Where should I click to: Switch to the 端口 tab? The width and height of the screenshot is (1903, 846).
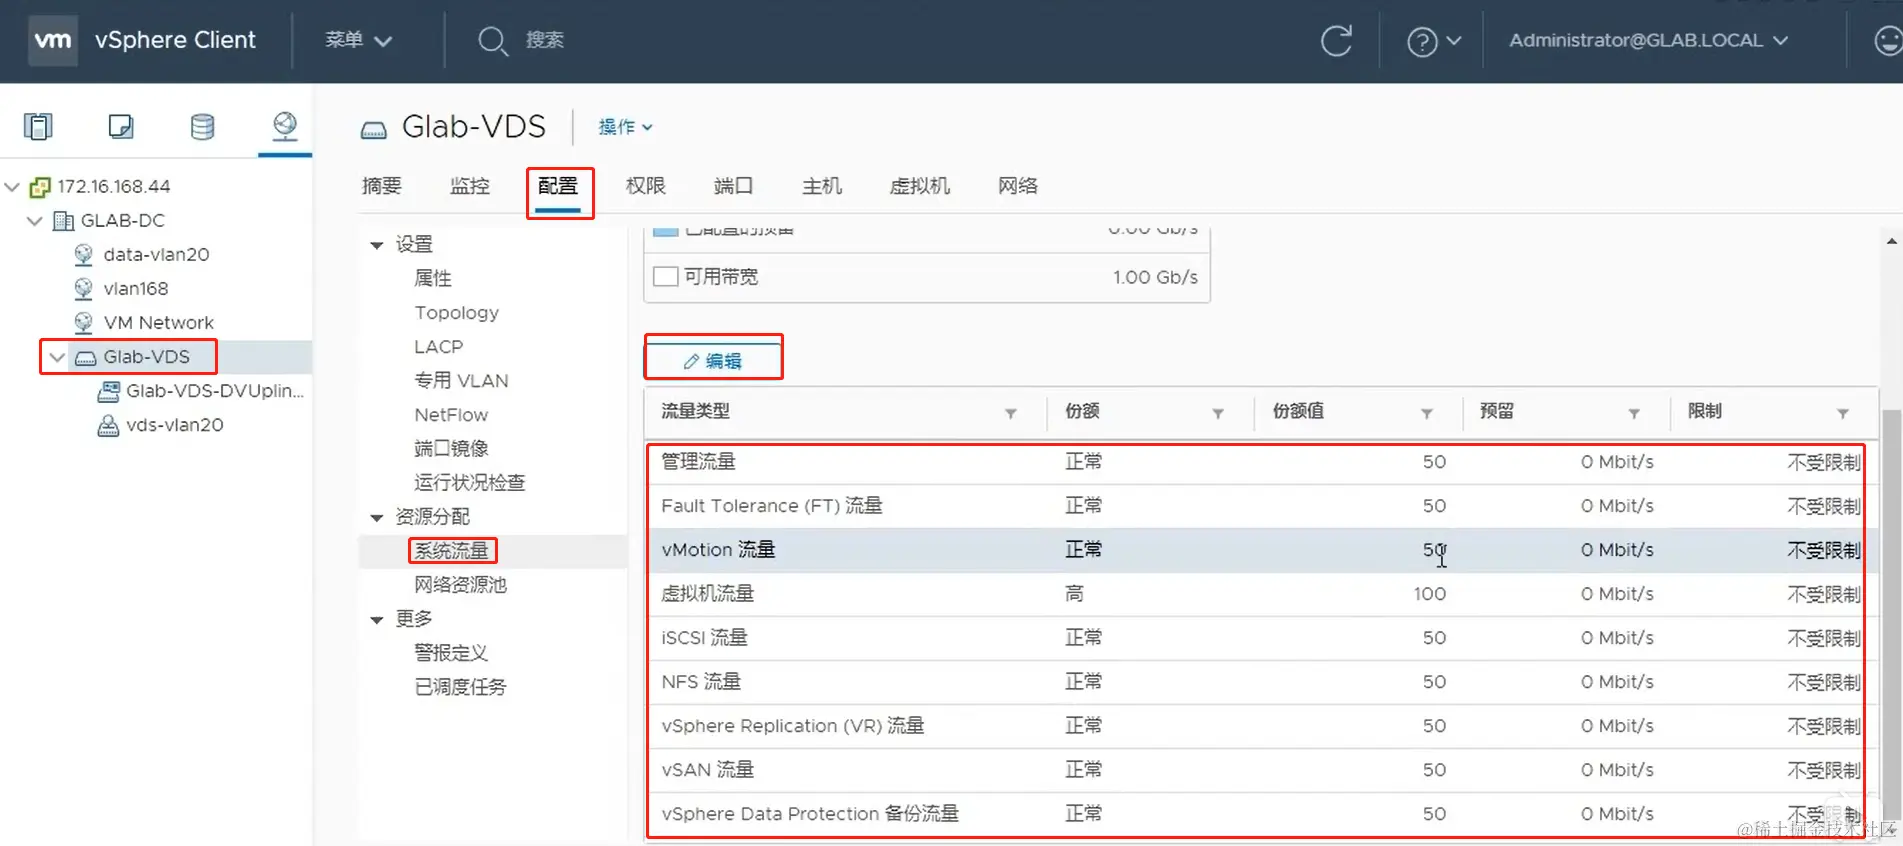(734, 186)
